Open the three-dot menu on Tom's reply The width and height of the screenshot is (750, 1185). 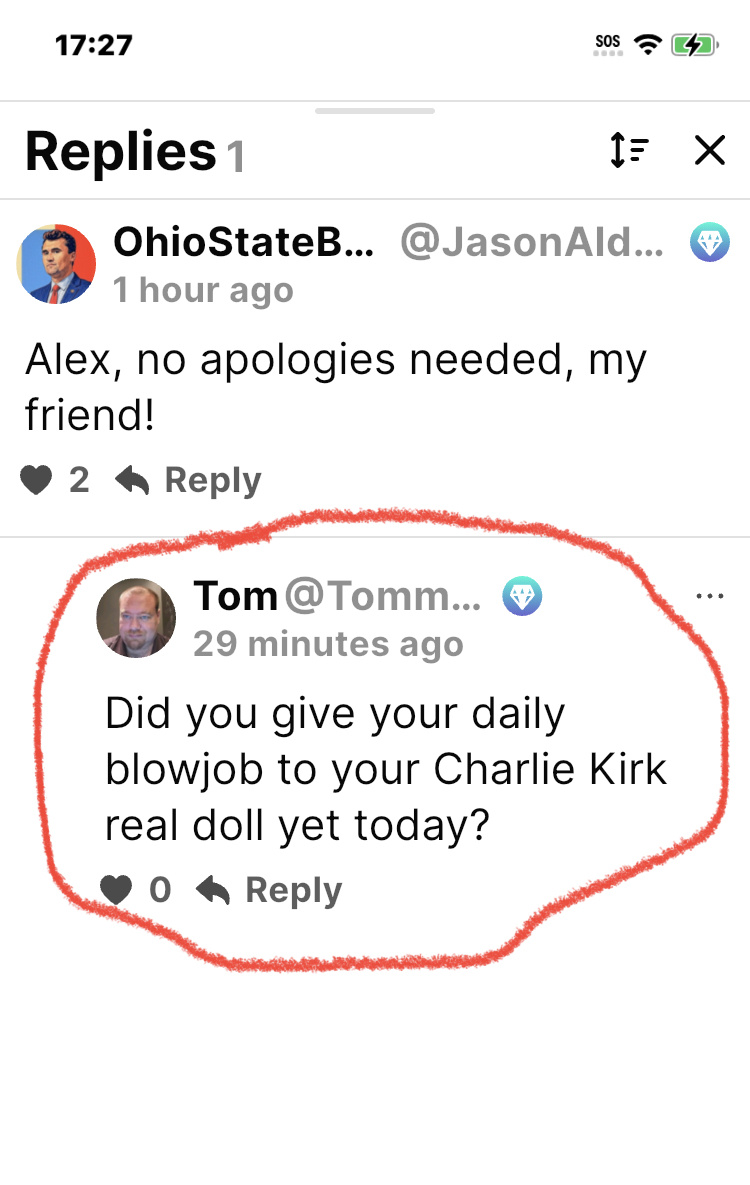(x=709, y=596)
